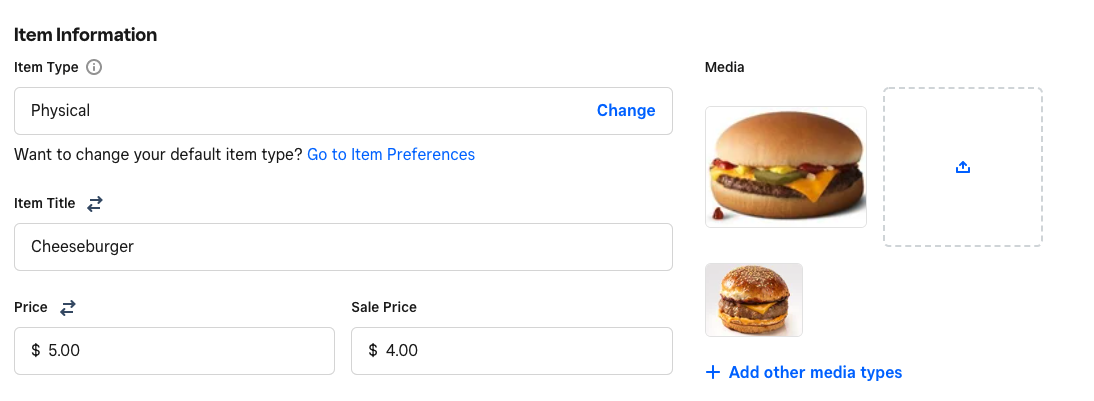1094x401 pixels.
Task: Click the Media section label
Action: click(x=725, y=68)
